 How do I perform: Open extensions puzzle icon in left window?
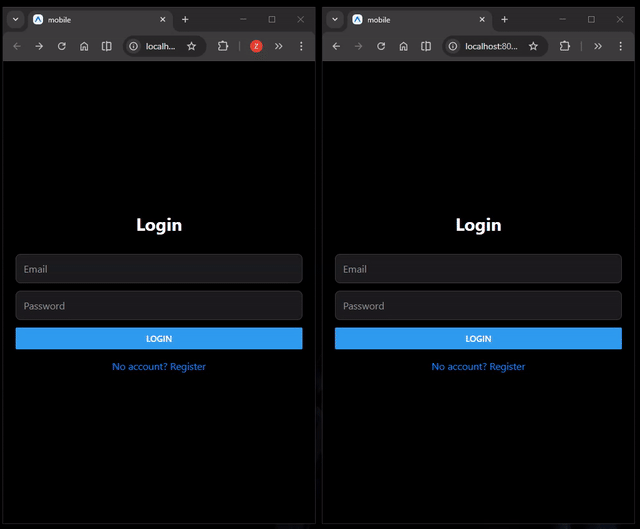point(223,46)
